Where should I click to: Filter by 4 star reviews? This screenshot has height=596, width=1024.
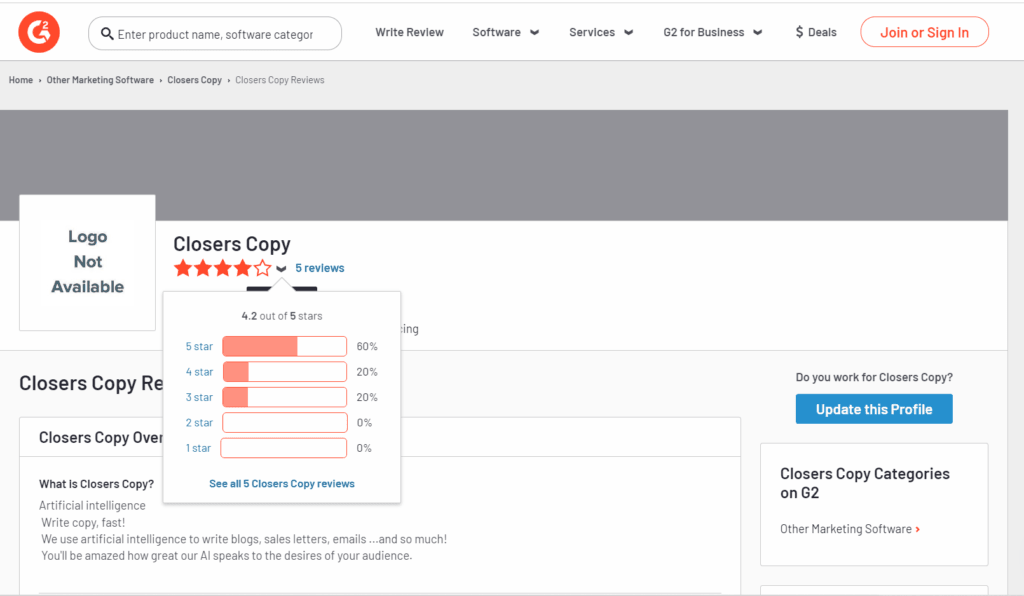[x=199, y=371]
